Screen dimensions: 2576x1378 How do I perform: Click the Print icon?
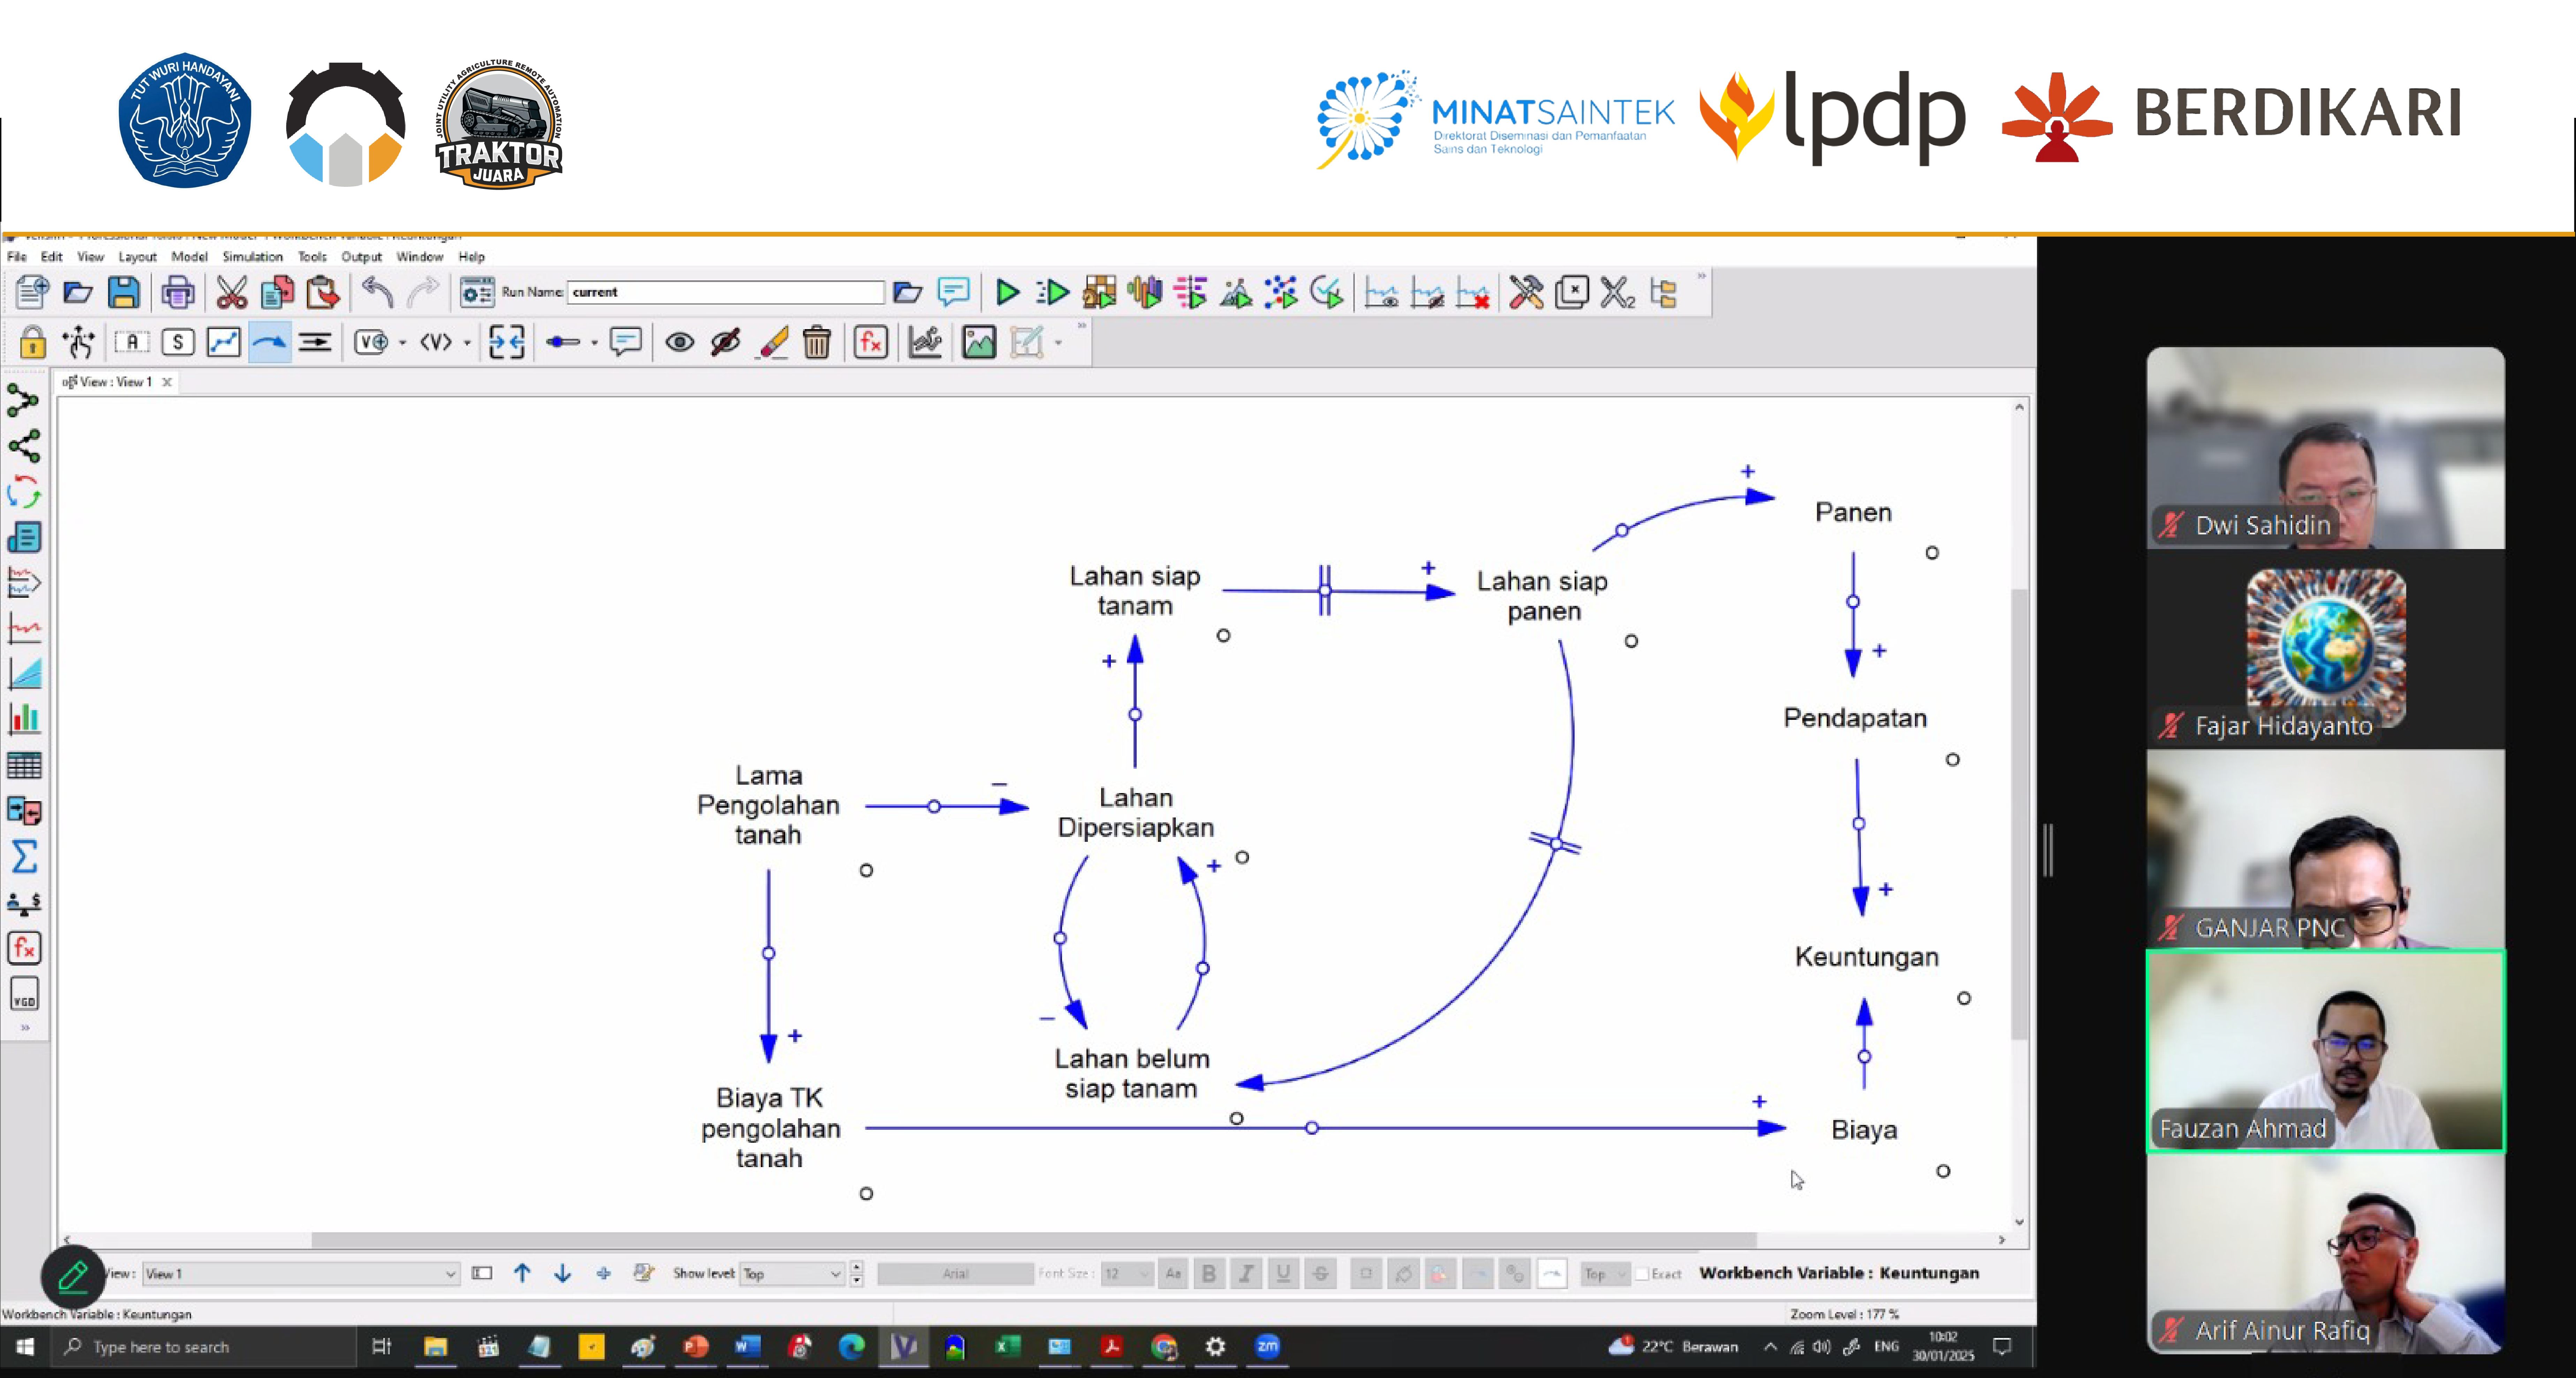coord(178,292)
